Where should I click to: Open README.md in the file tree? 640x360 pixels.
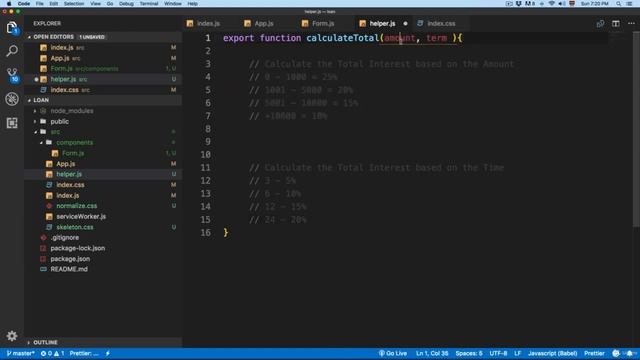click(103, 269)
